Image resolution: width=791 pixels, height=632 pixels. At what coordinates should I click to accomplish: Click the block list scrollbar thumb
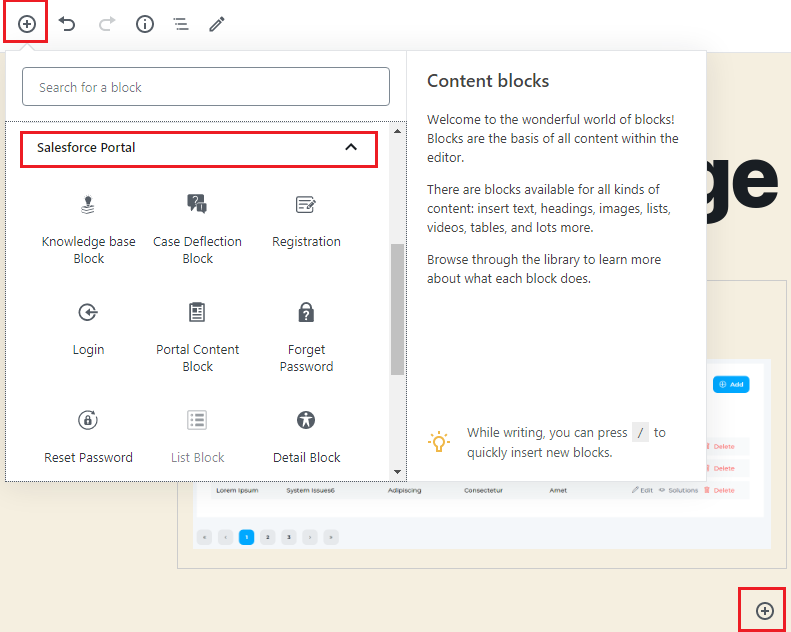point(397,310)
